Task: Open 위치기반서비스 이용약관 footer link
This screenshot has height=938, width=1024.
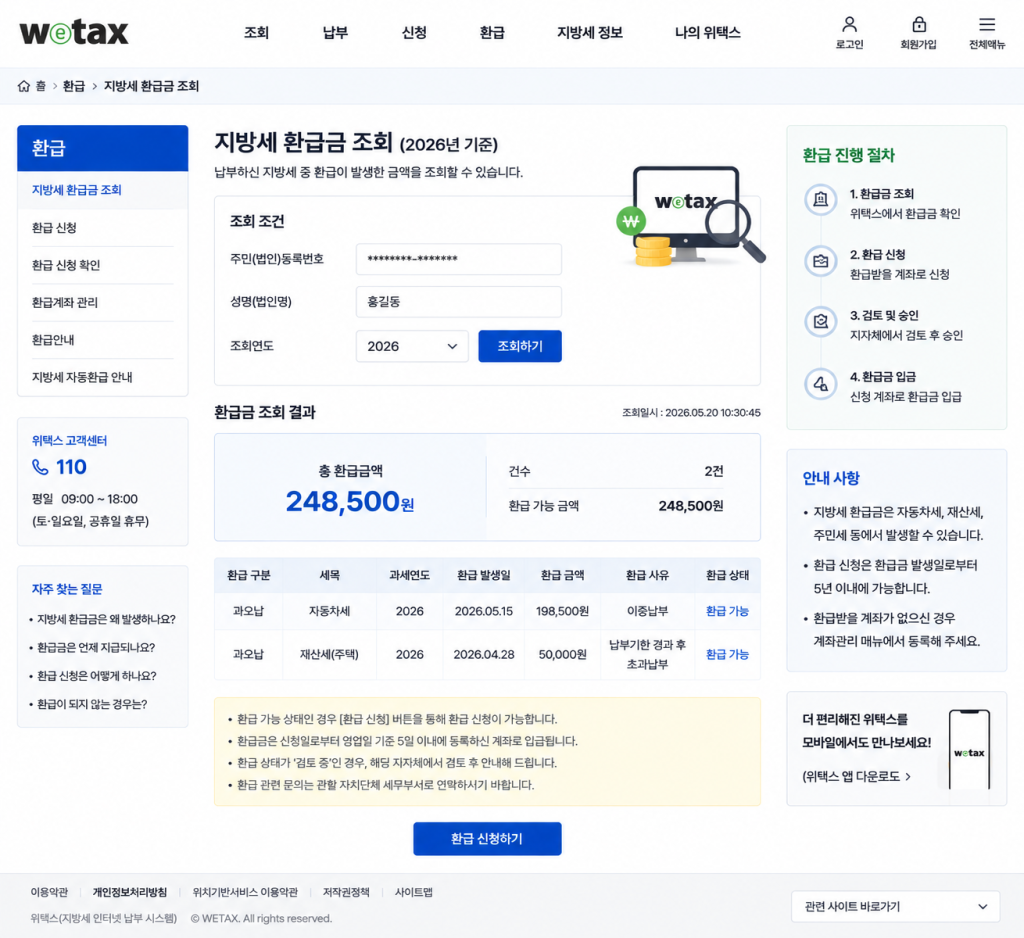Action: [x=245, y=892]
